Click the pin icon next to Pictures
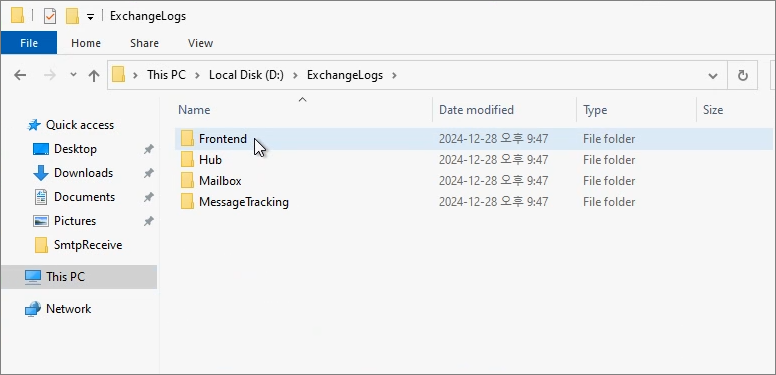Viewport: 776px width, 375px height. (x=148, y=221)
